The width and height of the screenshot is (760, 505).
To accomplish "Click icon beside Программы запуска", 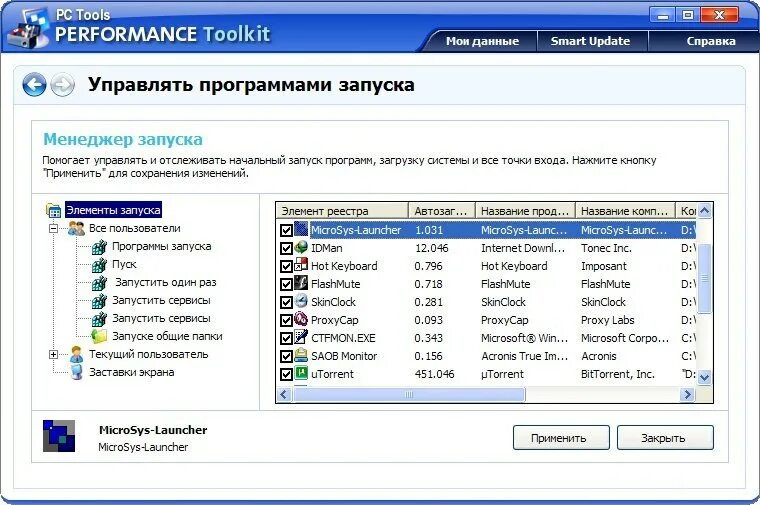I will click(99, 247).
